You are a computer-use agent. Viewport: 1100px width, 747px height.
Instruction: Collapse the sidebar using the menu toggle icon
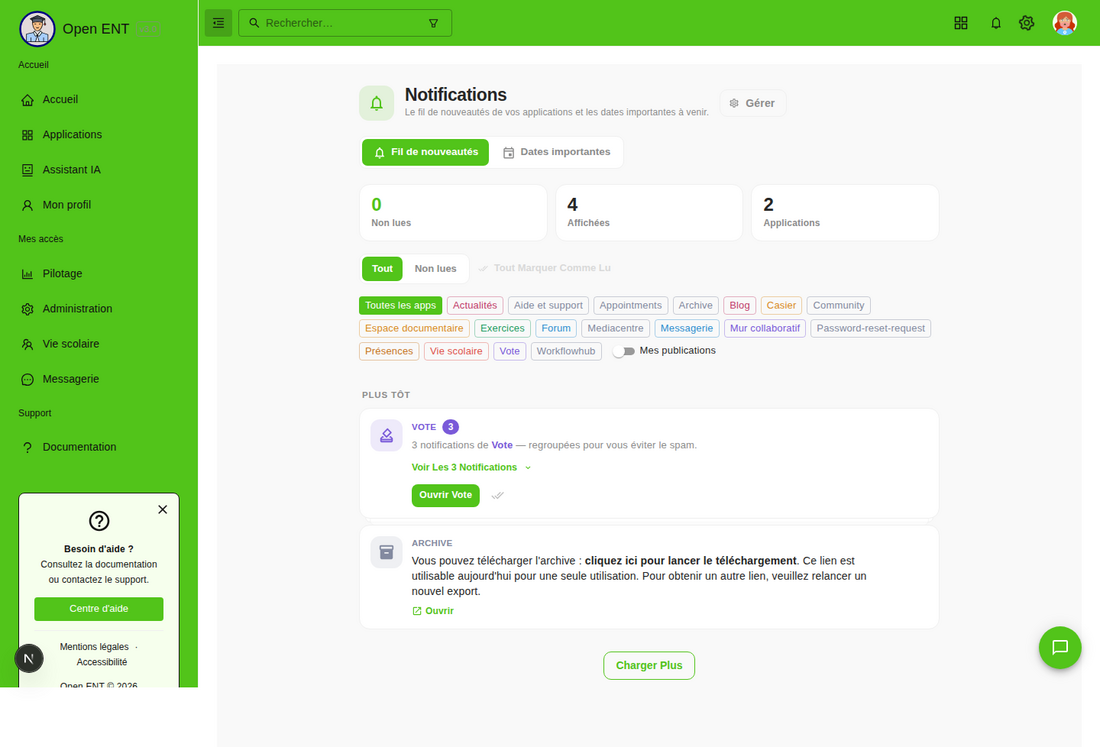click(218, 23)
